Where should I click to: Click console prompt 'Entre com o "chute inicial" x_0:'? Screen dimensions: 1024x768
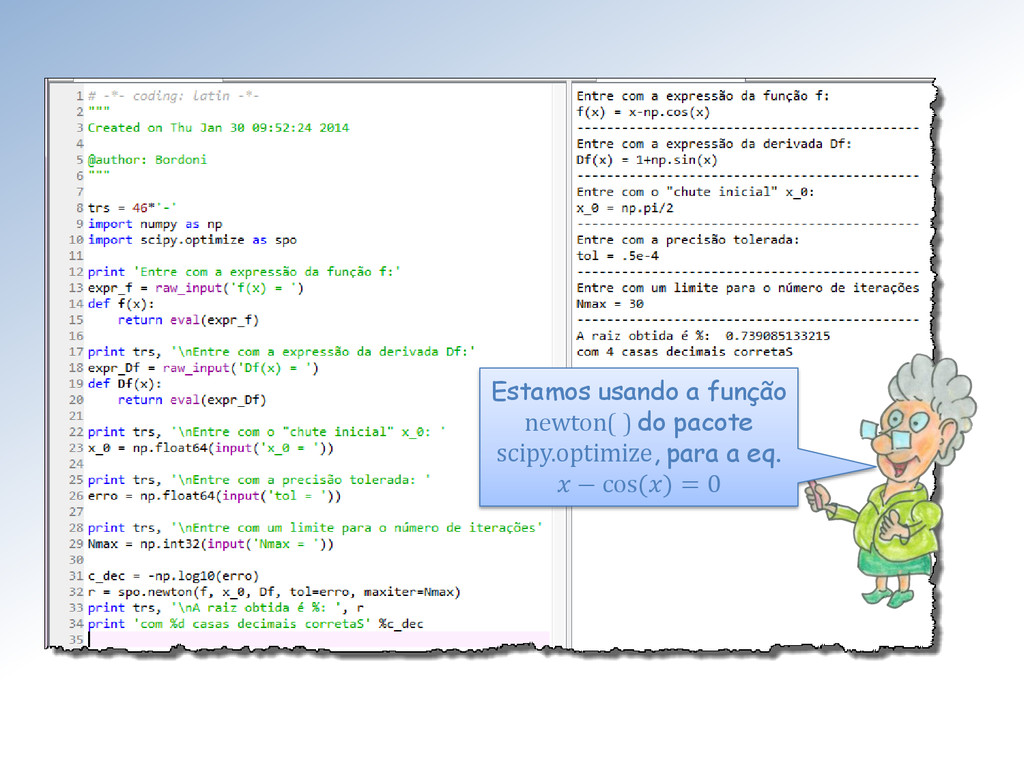point(696,192)
